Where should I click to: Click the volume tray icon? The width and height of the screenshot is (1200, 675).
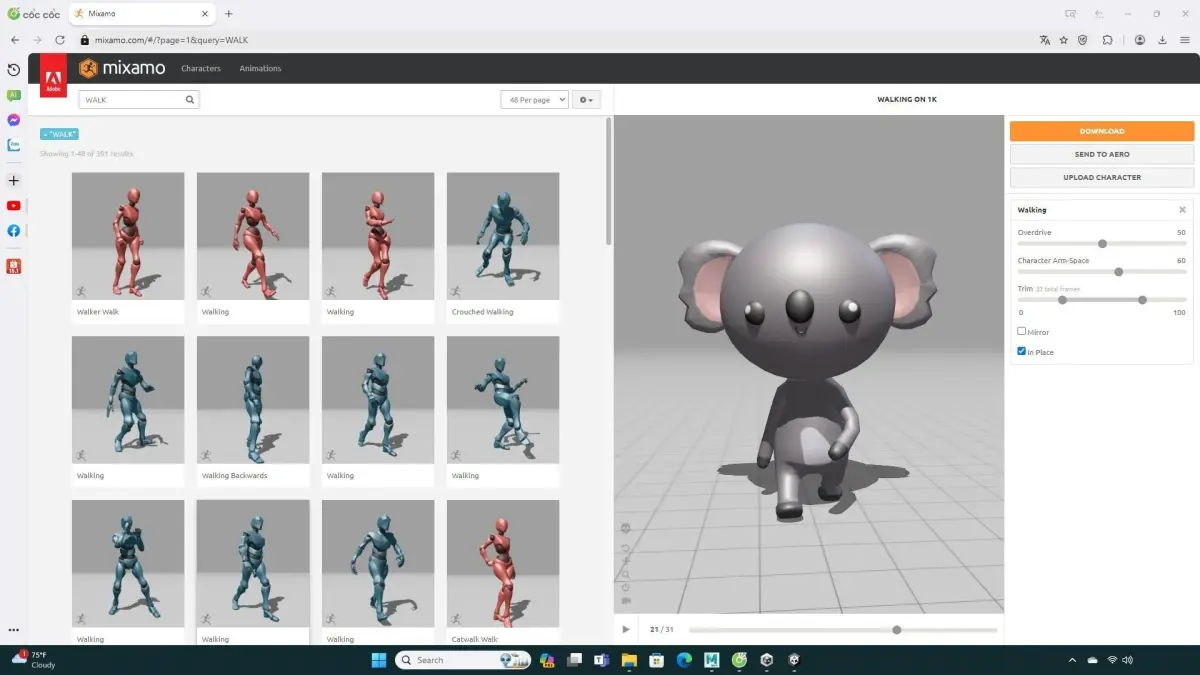pyautogui.click(x=1129, y=660)
